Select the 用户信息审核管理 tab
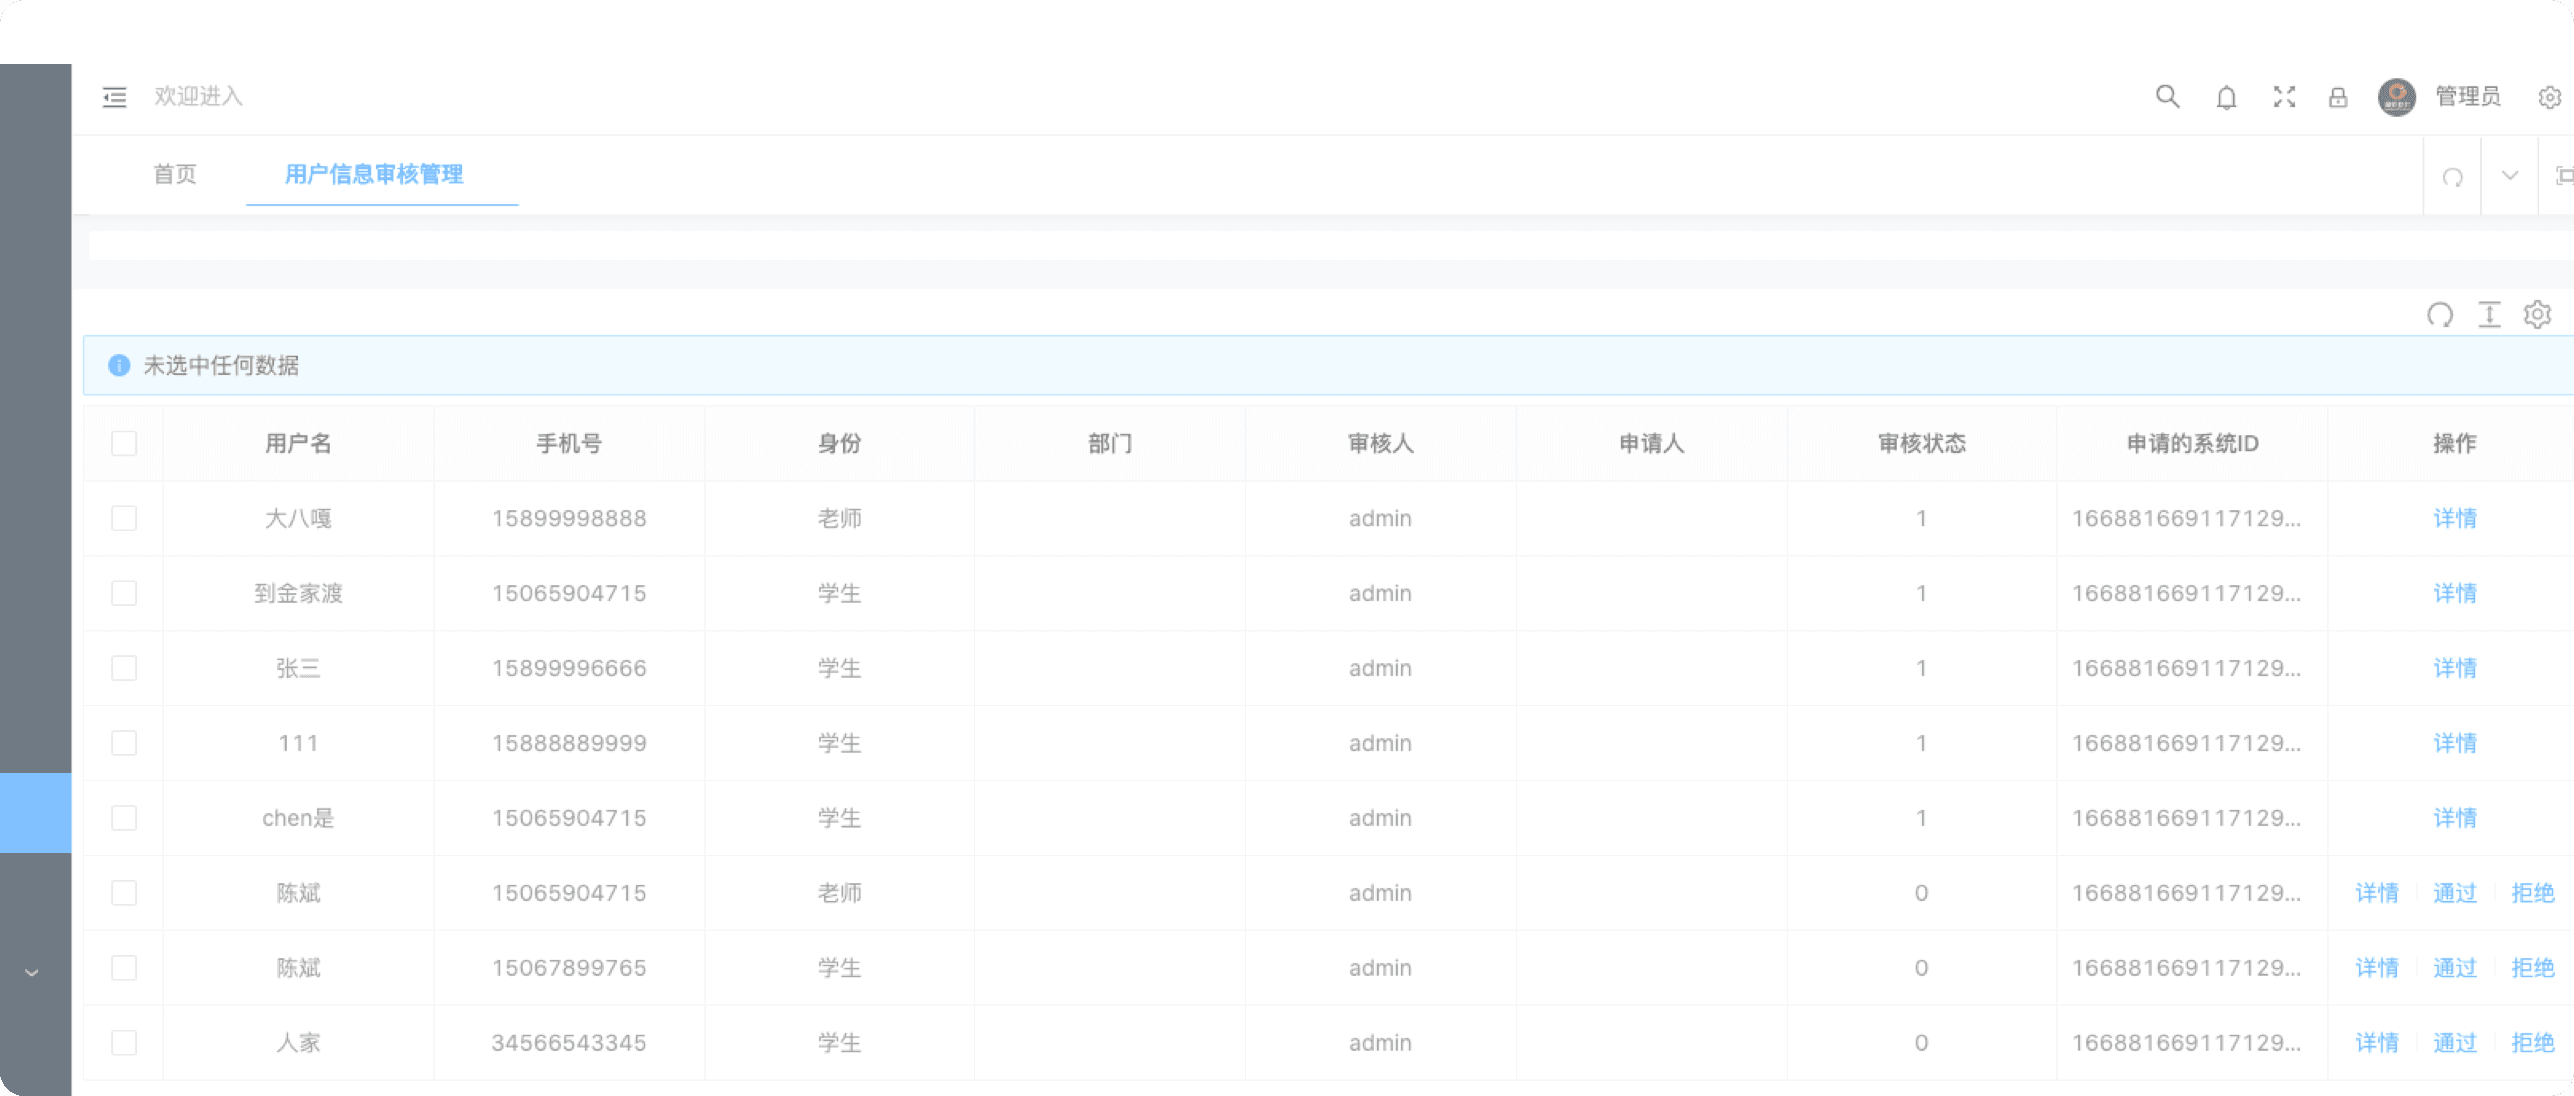 (x=374, y=174)
